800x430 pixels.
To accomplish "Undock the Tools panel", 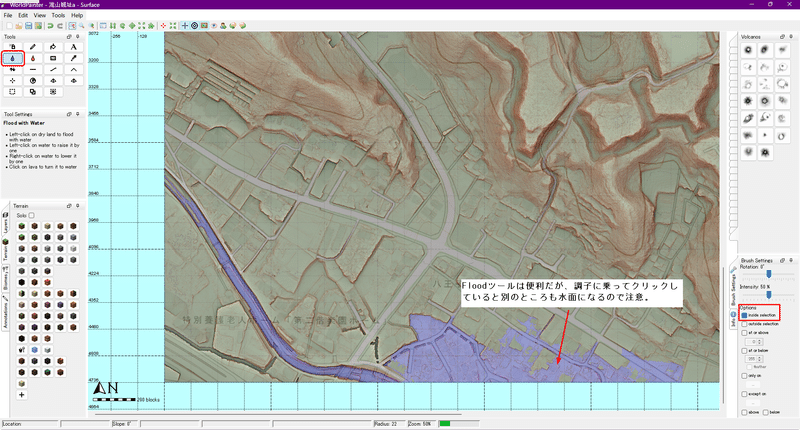I will click(69, 37).
